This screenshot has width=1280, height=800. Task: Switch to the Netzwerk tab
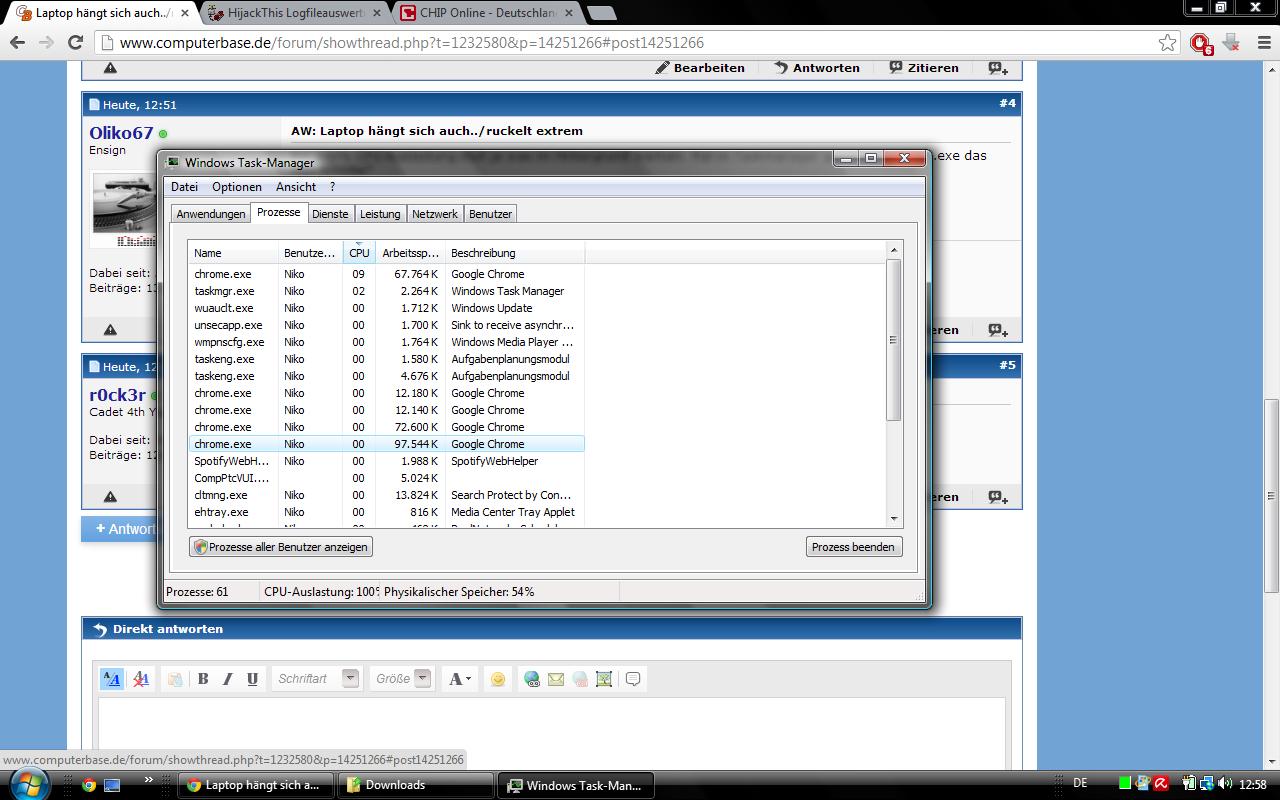point(435,214)
